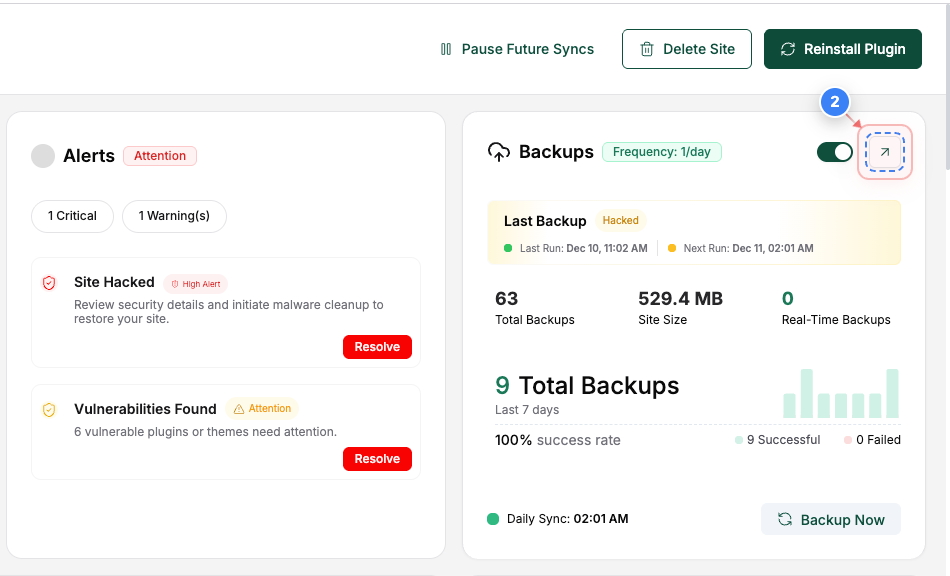
Task: Resolve the Site Hacked alert
Action: pos(377,347)
